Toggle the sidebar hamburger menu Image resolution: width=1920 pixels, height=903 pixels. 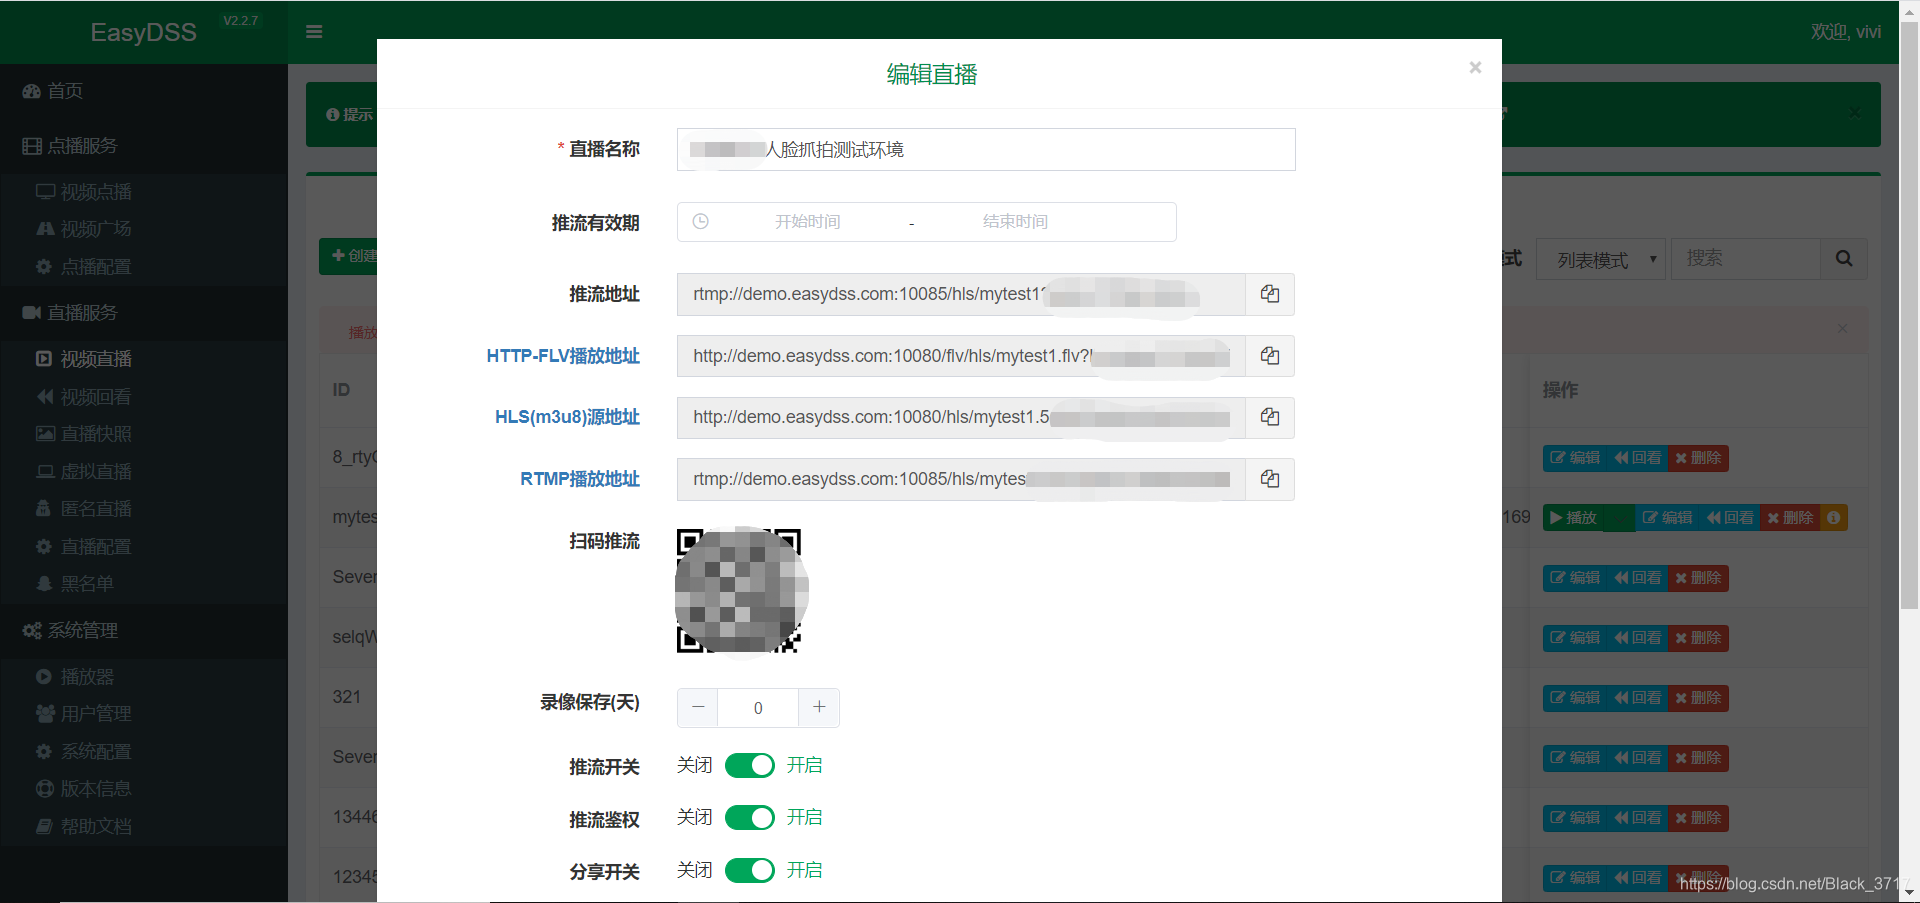(x=314, y=32)
